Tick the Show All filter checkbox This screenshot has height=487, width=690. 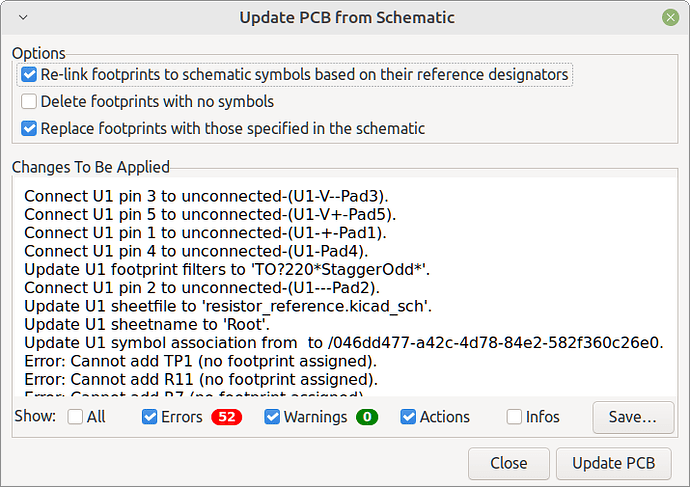point(75,417)
